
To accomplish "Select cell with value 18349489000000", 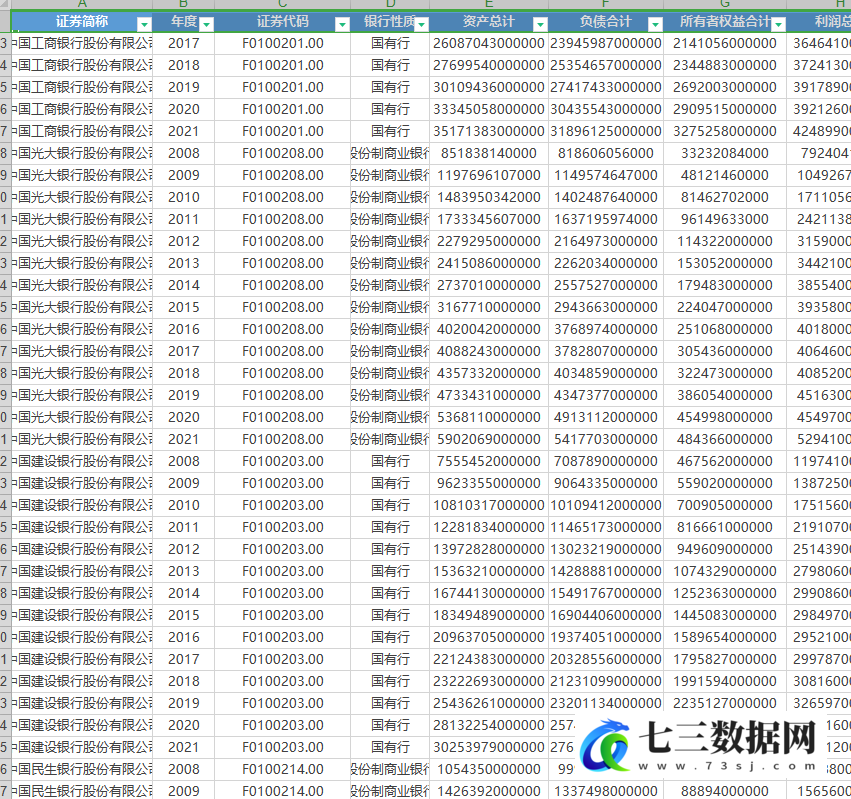I will 488,615.
